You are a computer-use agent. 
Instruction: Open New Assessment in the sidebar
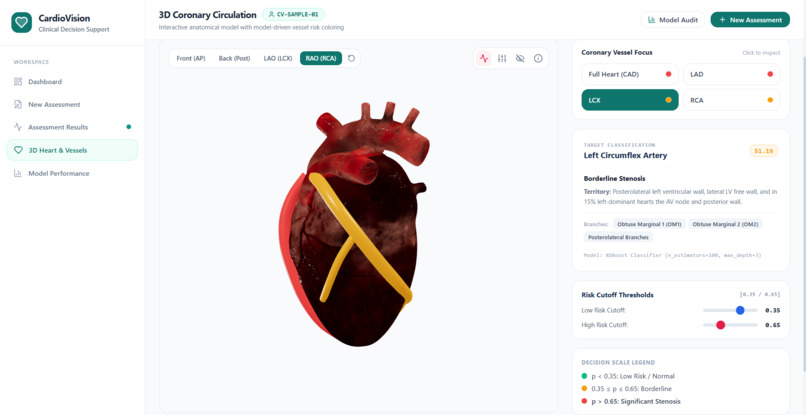click(72, 104)
